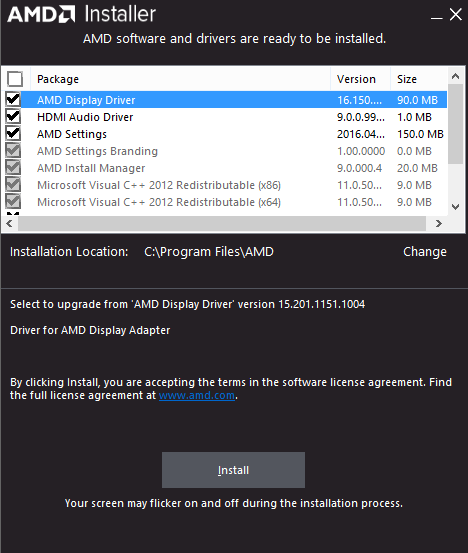Screen dimensions: 468x553
Task: Click version 9.0.0.99... of HDMI Audio Driver
Action: 360,117
